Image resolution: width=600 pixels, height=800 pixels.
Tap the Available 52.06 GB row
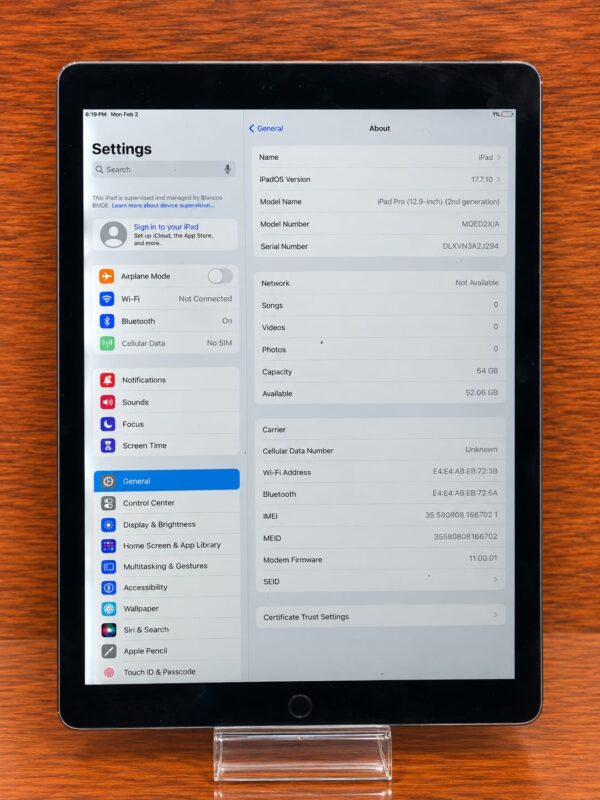pos(380,393)
